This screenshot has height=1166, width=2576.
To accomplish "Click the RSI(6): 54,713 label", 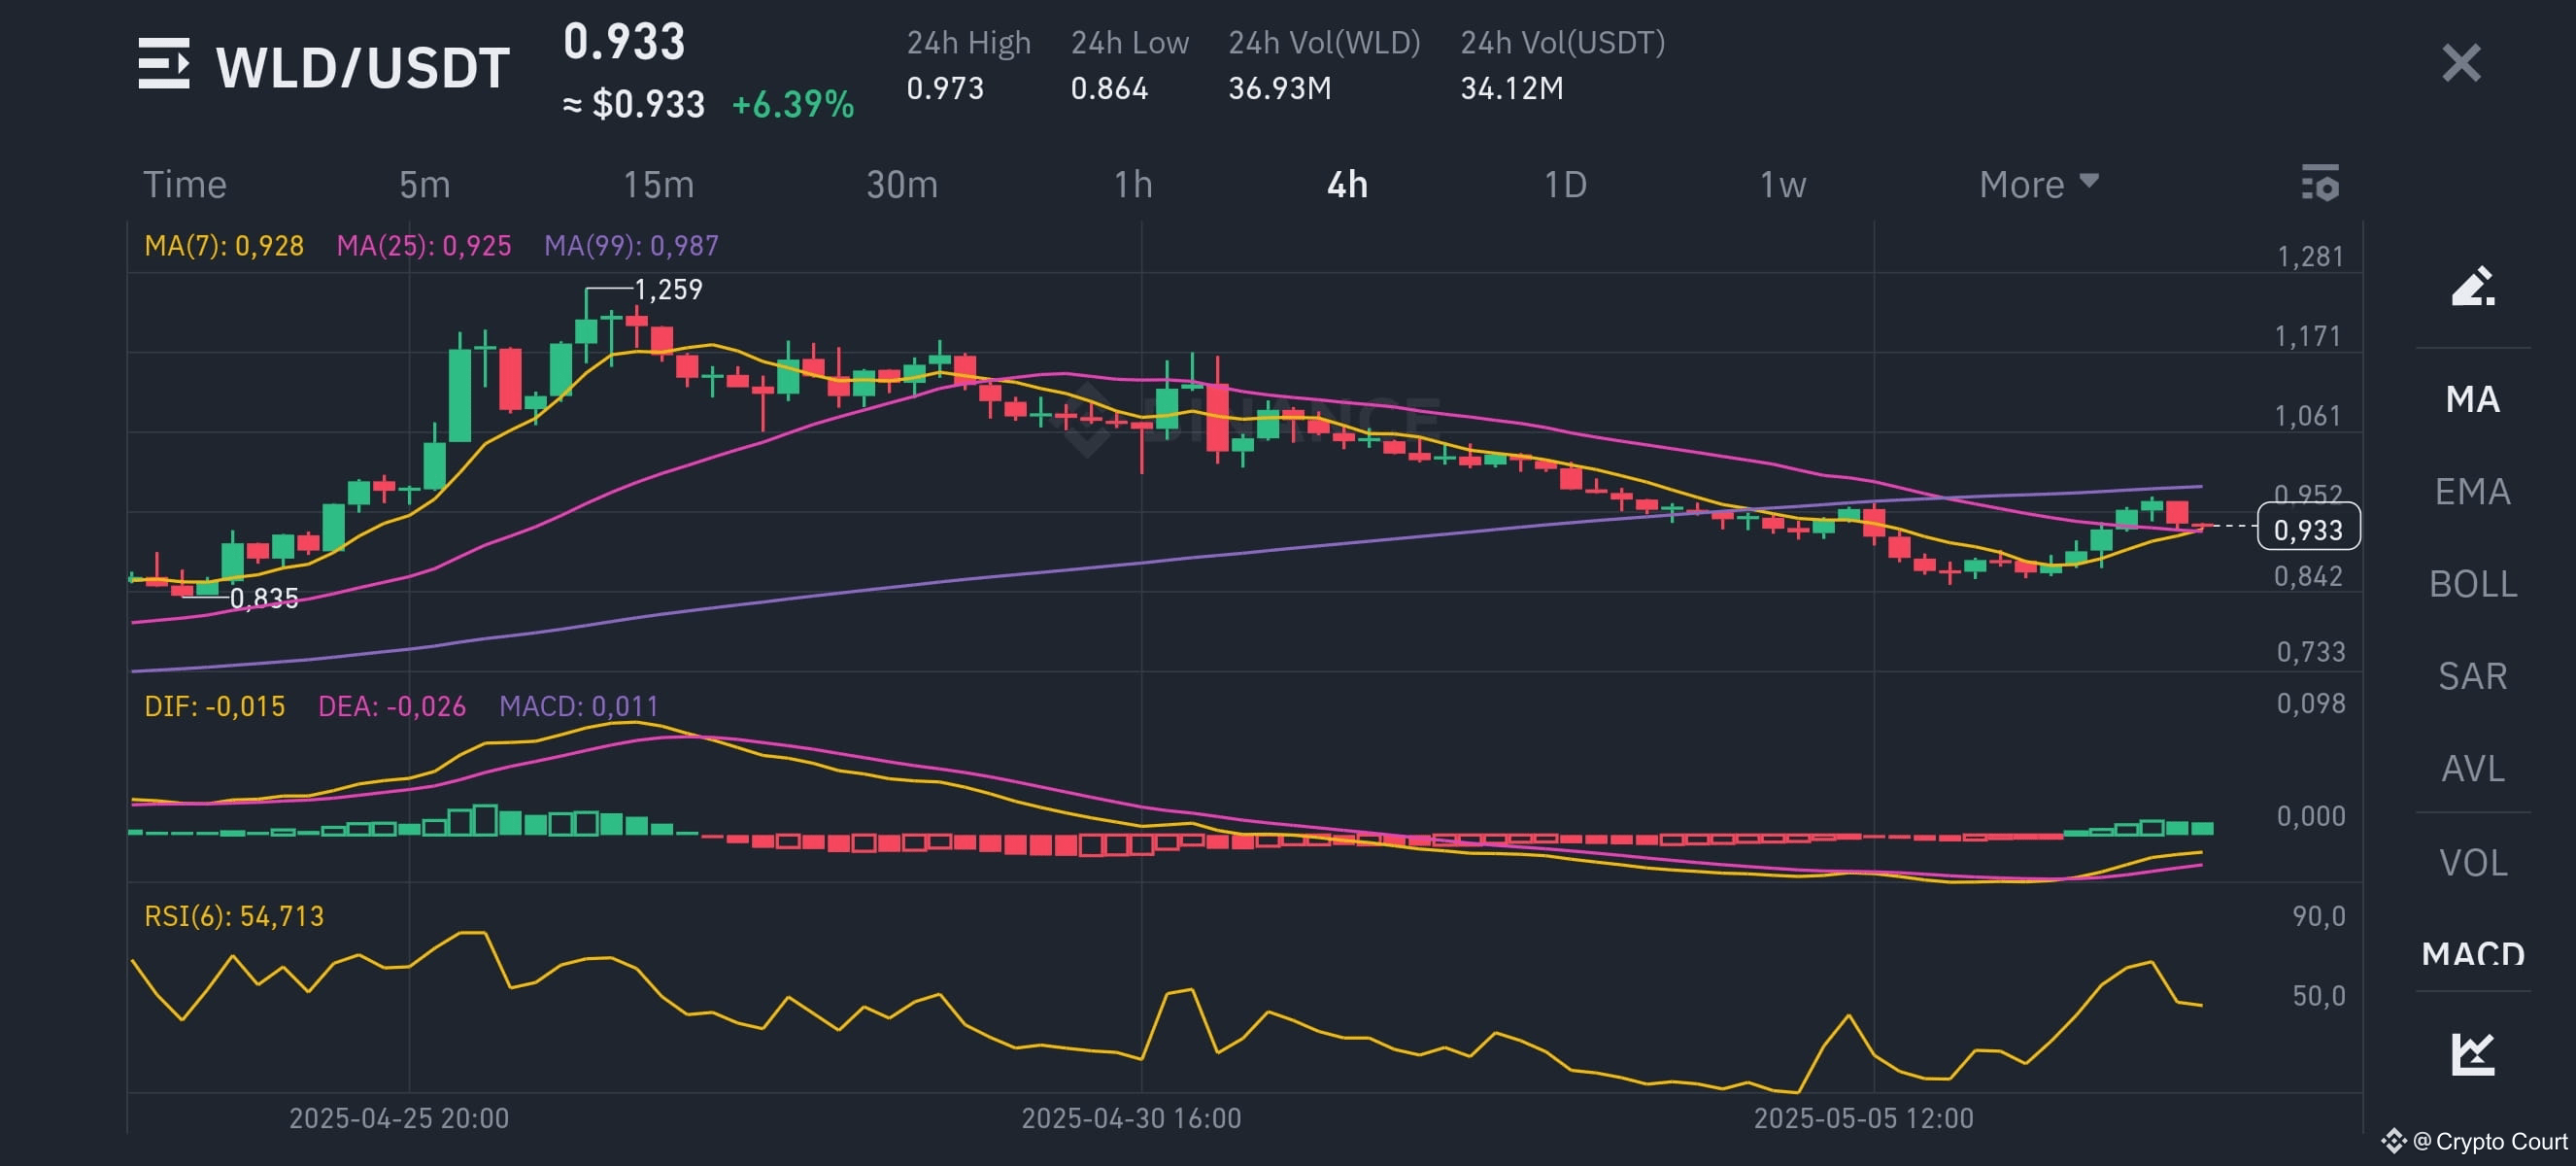I will click(234, 916).
